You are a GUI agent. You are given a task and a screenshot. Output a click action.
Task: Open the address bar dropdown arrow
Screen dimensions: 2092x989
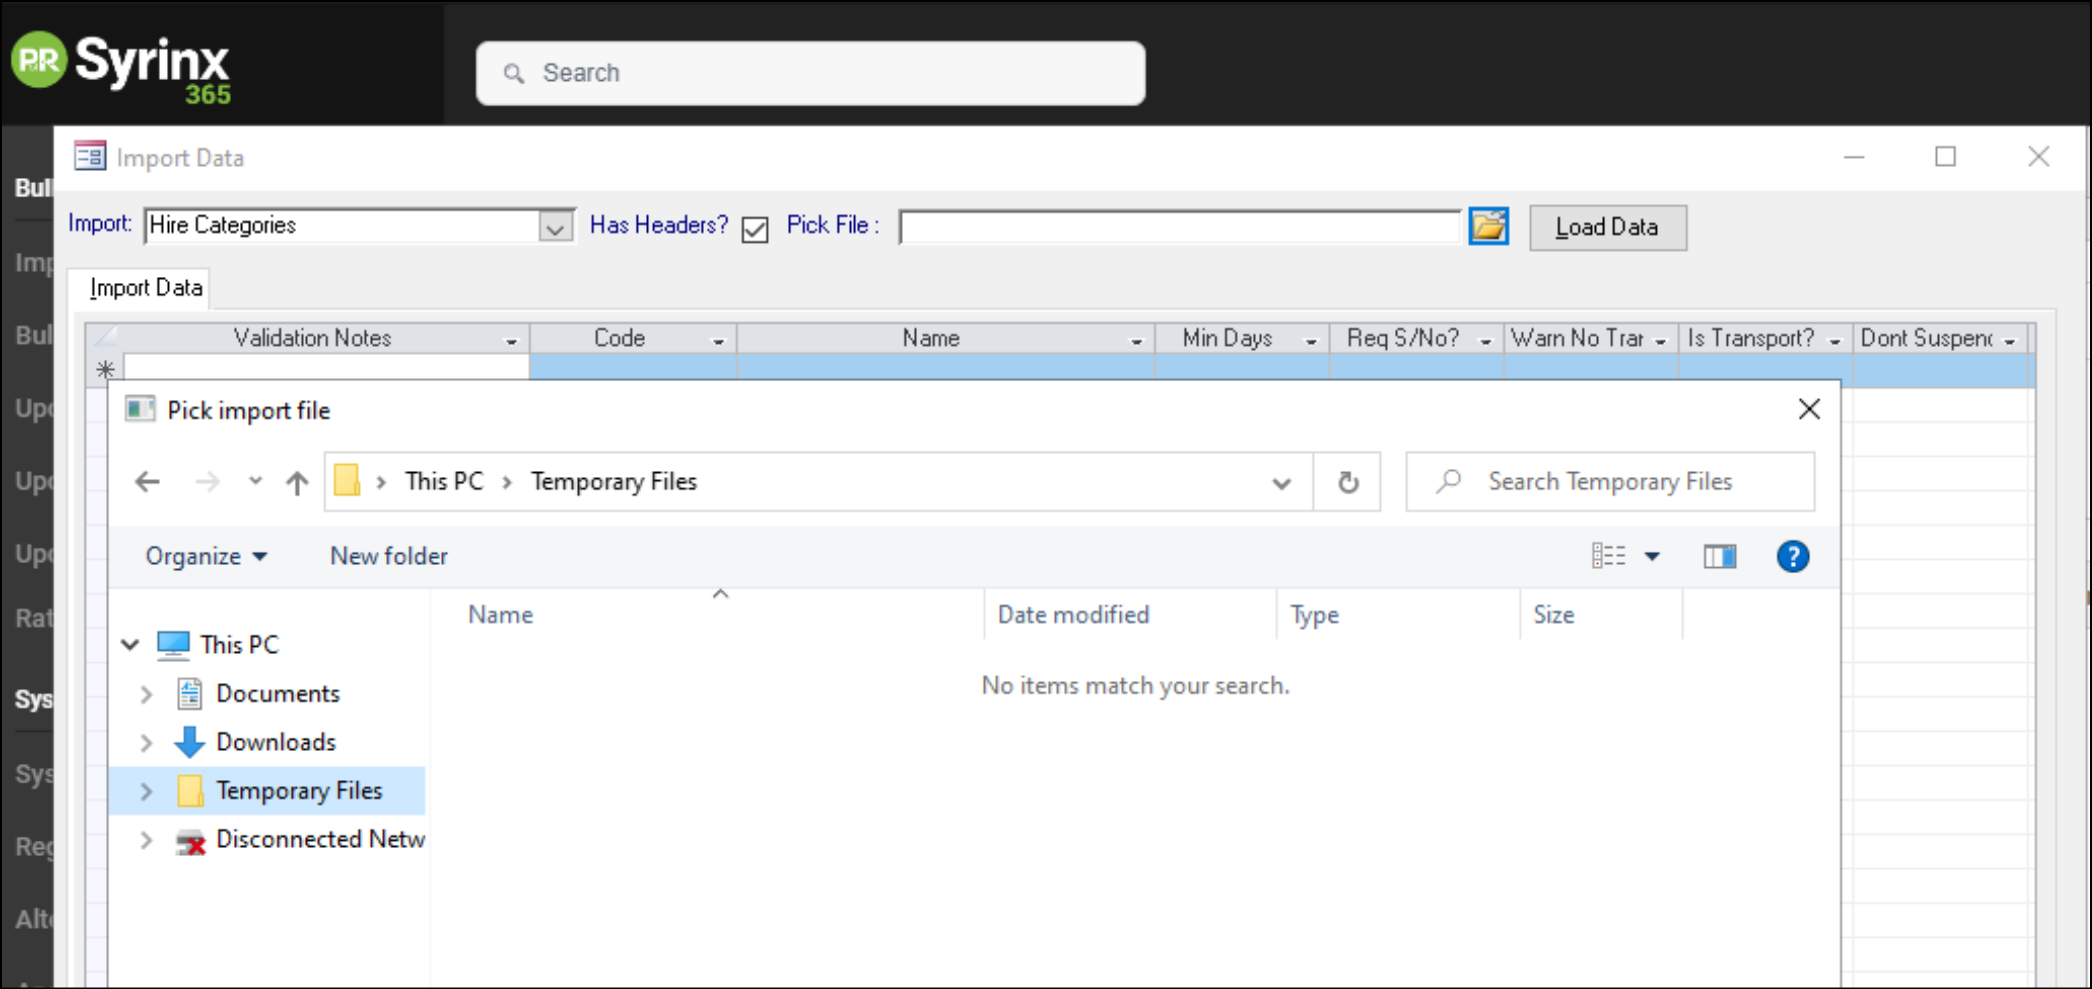(1281, 481)
